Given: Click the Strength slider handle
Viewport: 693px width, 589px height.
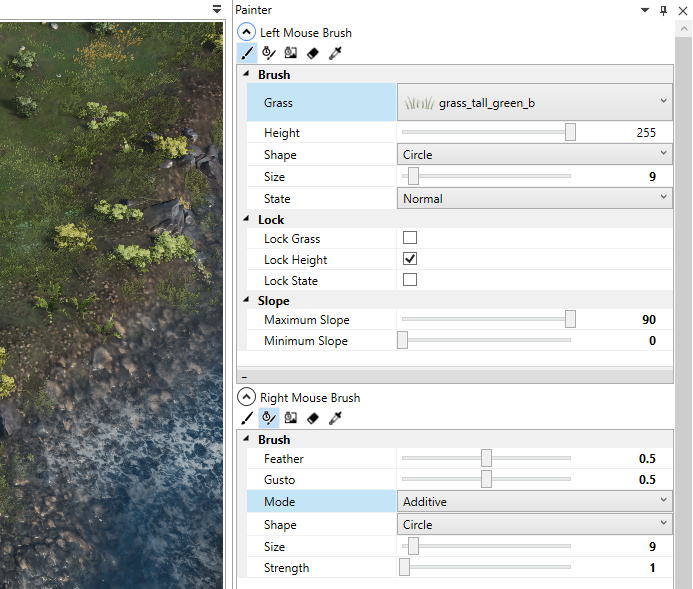Looking at the screenshot, I should click(x=404, y=567).
